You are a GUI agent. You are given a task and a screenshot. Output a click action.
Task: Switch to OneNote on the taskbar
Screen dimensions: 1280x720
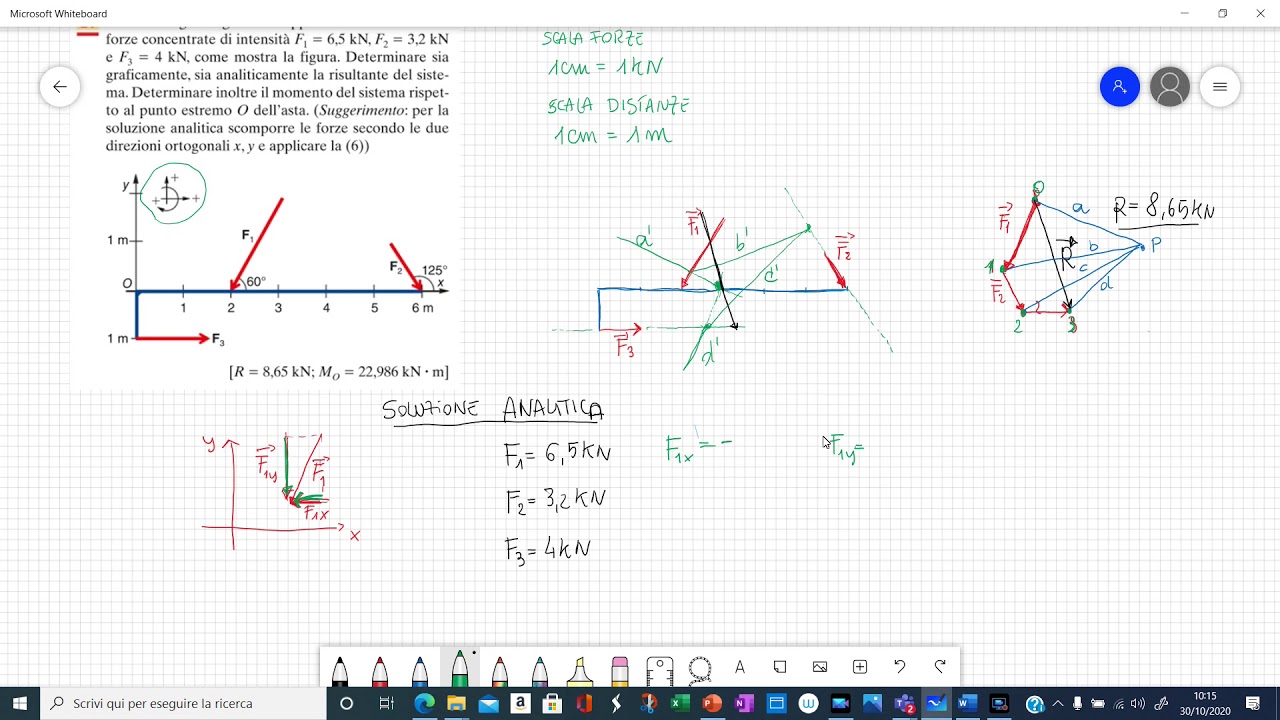[x=744, y=704]
